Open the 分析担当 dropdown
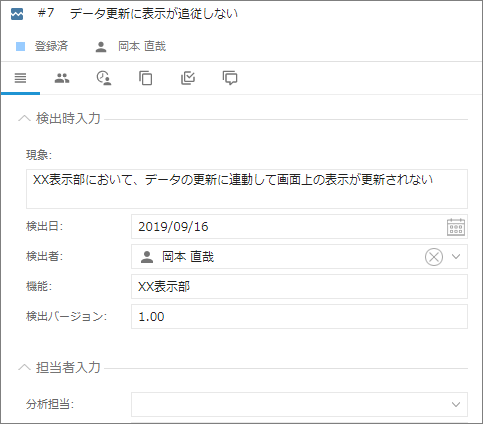The image size is (483, 424). click(456, 405)
